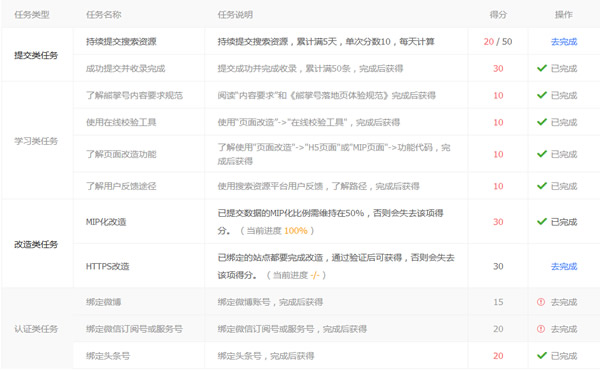
Task: Click 已完成 status for MIP化改造
Action: click(564, 222)
